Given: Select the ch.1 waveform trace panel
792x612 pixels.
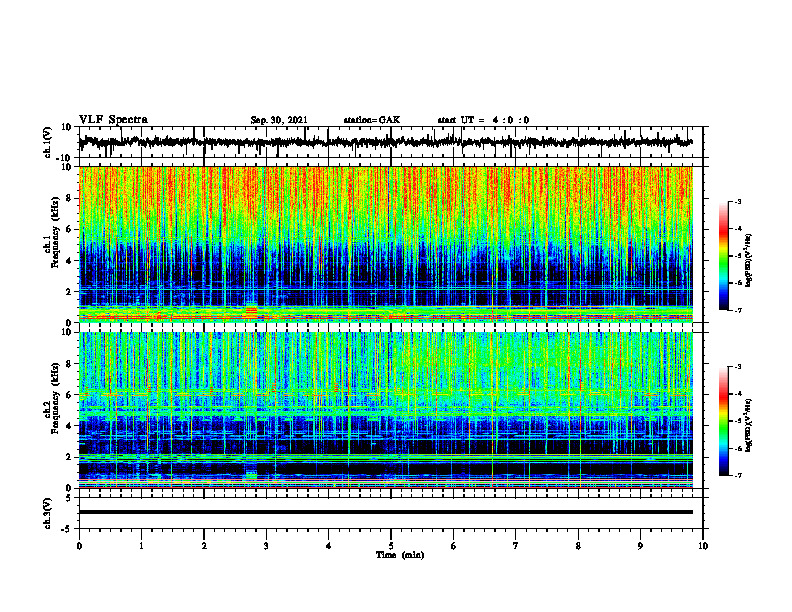Looking at the screenshot, I should pos(391,142).
